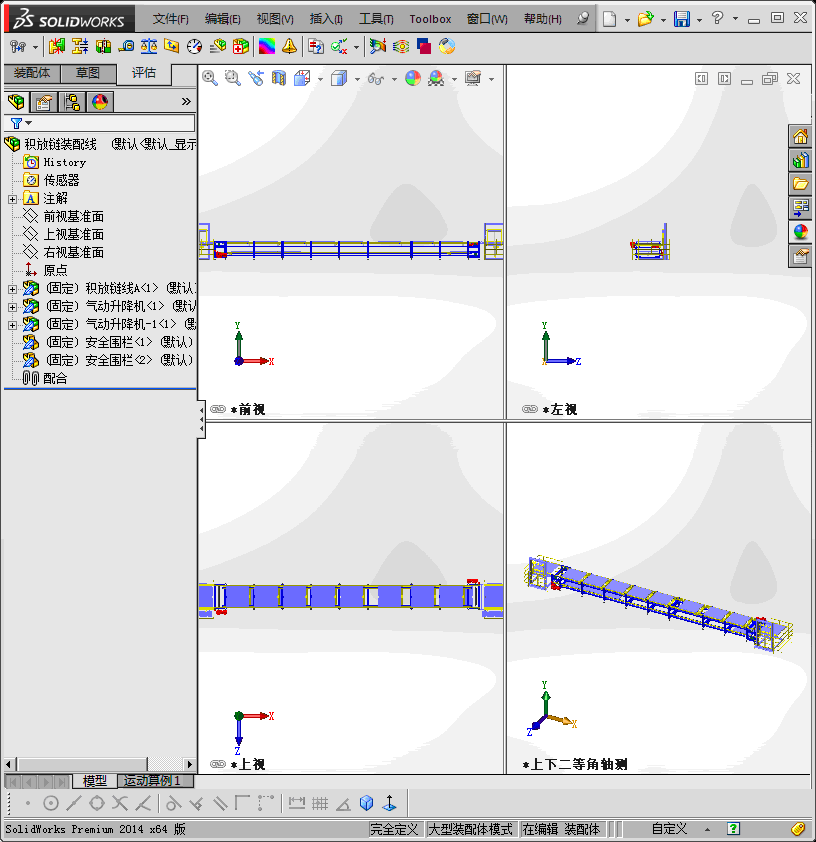Select 前视基准面 in the tree
Image resolution: width=816 pixels, height=842 pixels.
click(74, 216)
